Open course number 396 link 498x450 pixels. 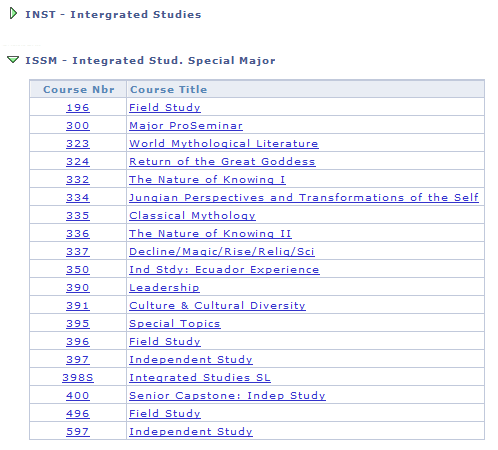coord(78,342)
